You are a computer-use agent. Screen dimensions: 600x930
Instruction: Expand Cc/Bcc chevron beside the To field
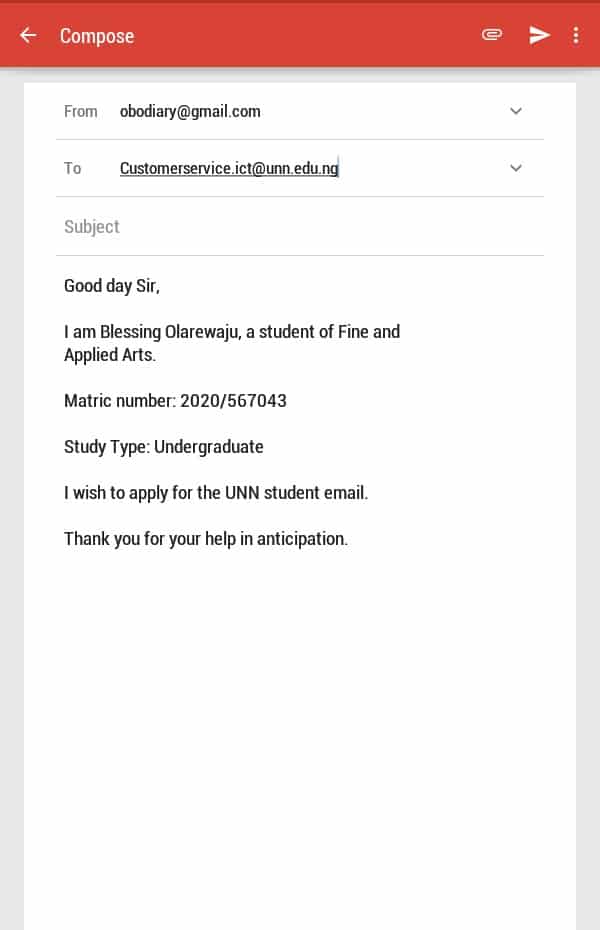coord(516,168)
